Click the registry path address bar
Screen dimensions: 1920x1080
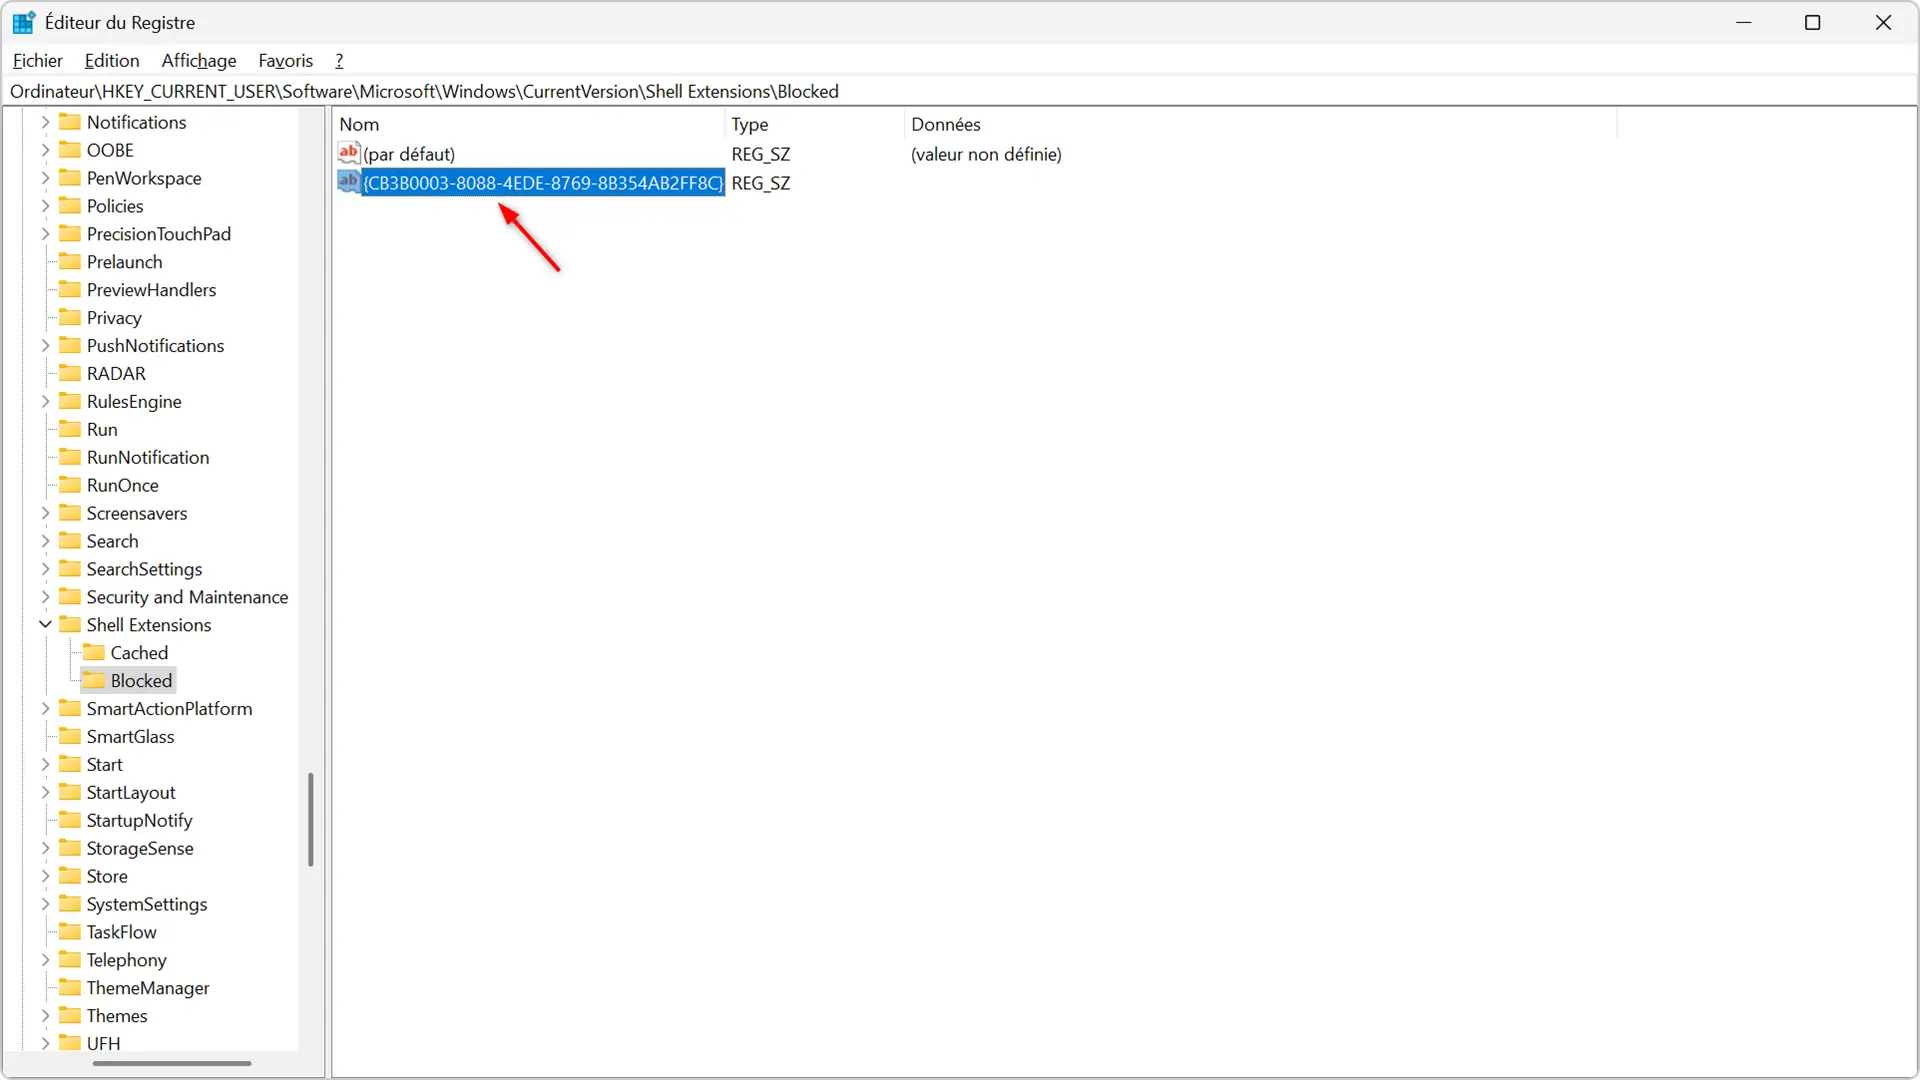[958, 91]
